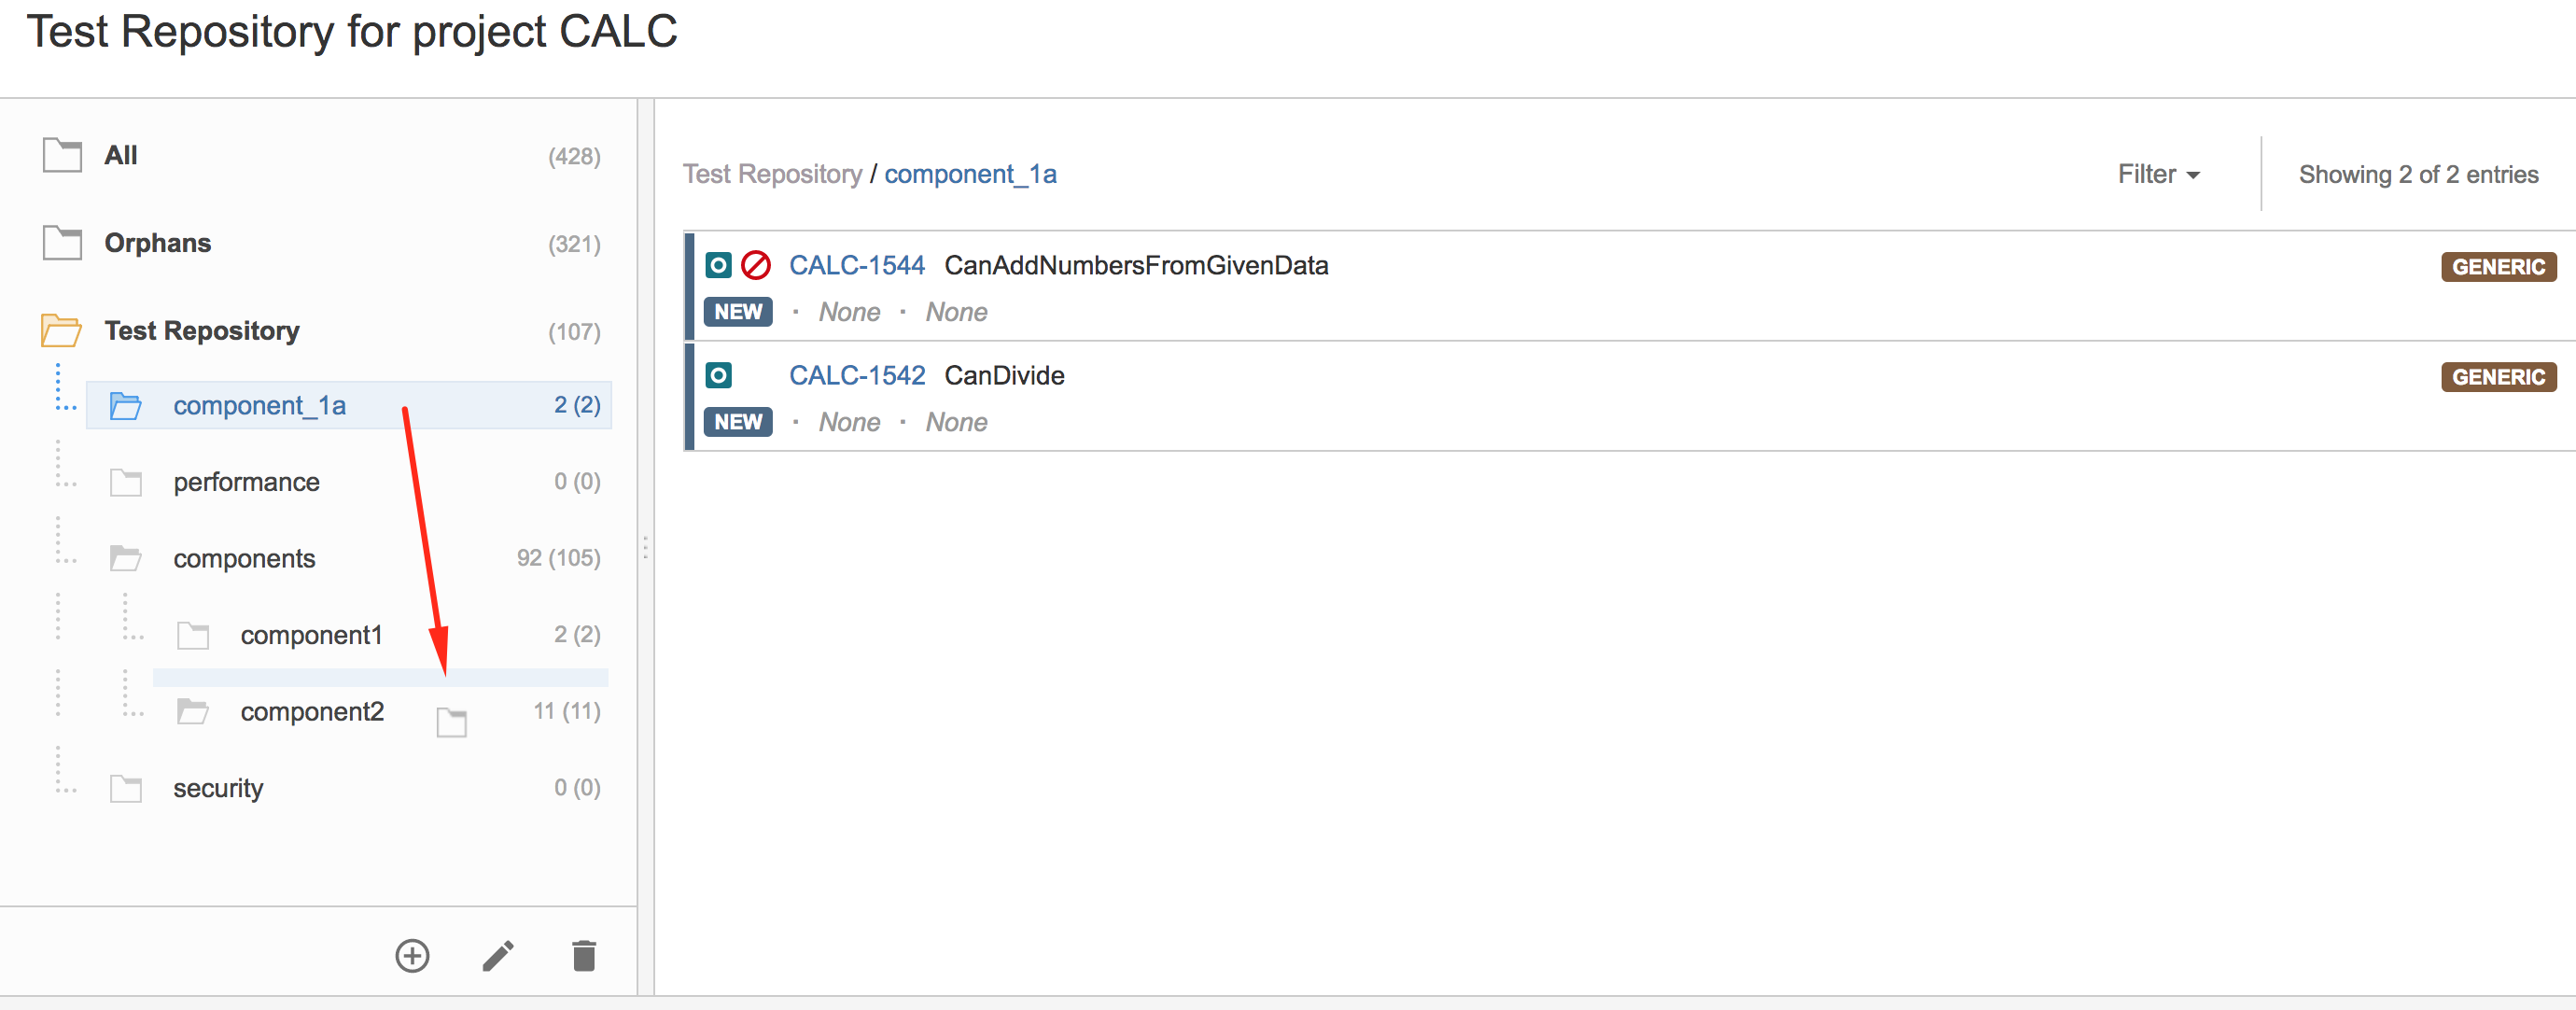Viewport: 2576px width, 1010px height.
Task: Click the 11 (11) count of component2
Action: pos(567,711)
